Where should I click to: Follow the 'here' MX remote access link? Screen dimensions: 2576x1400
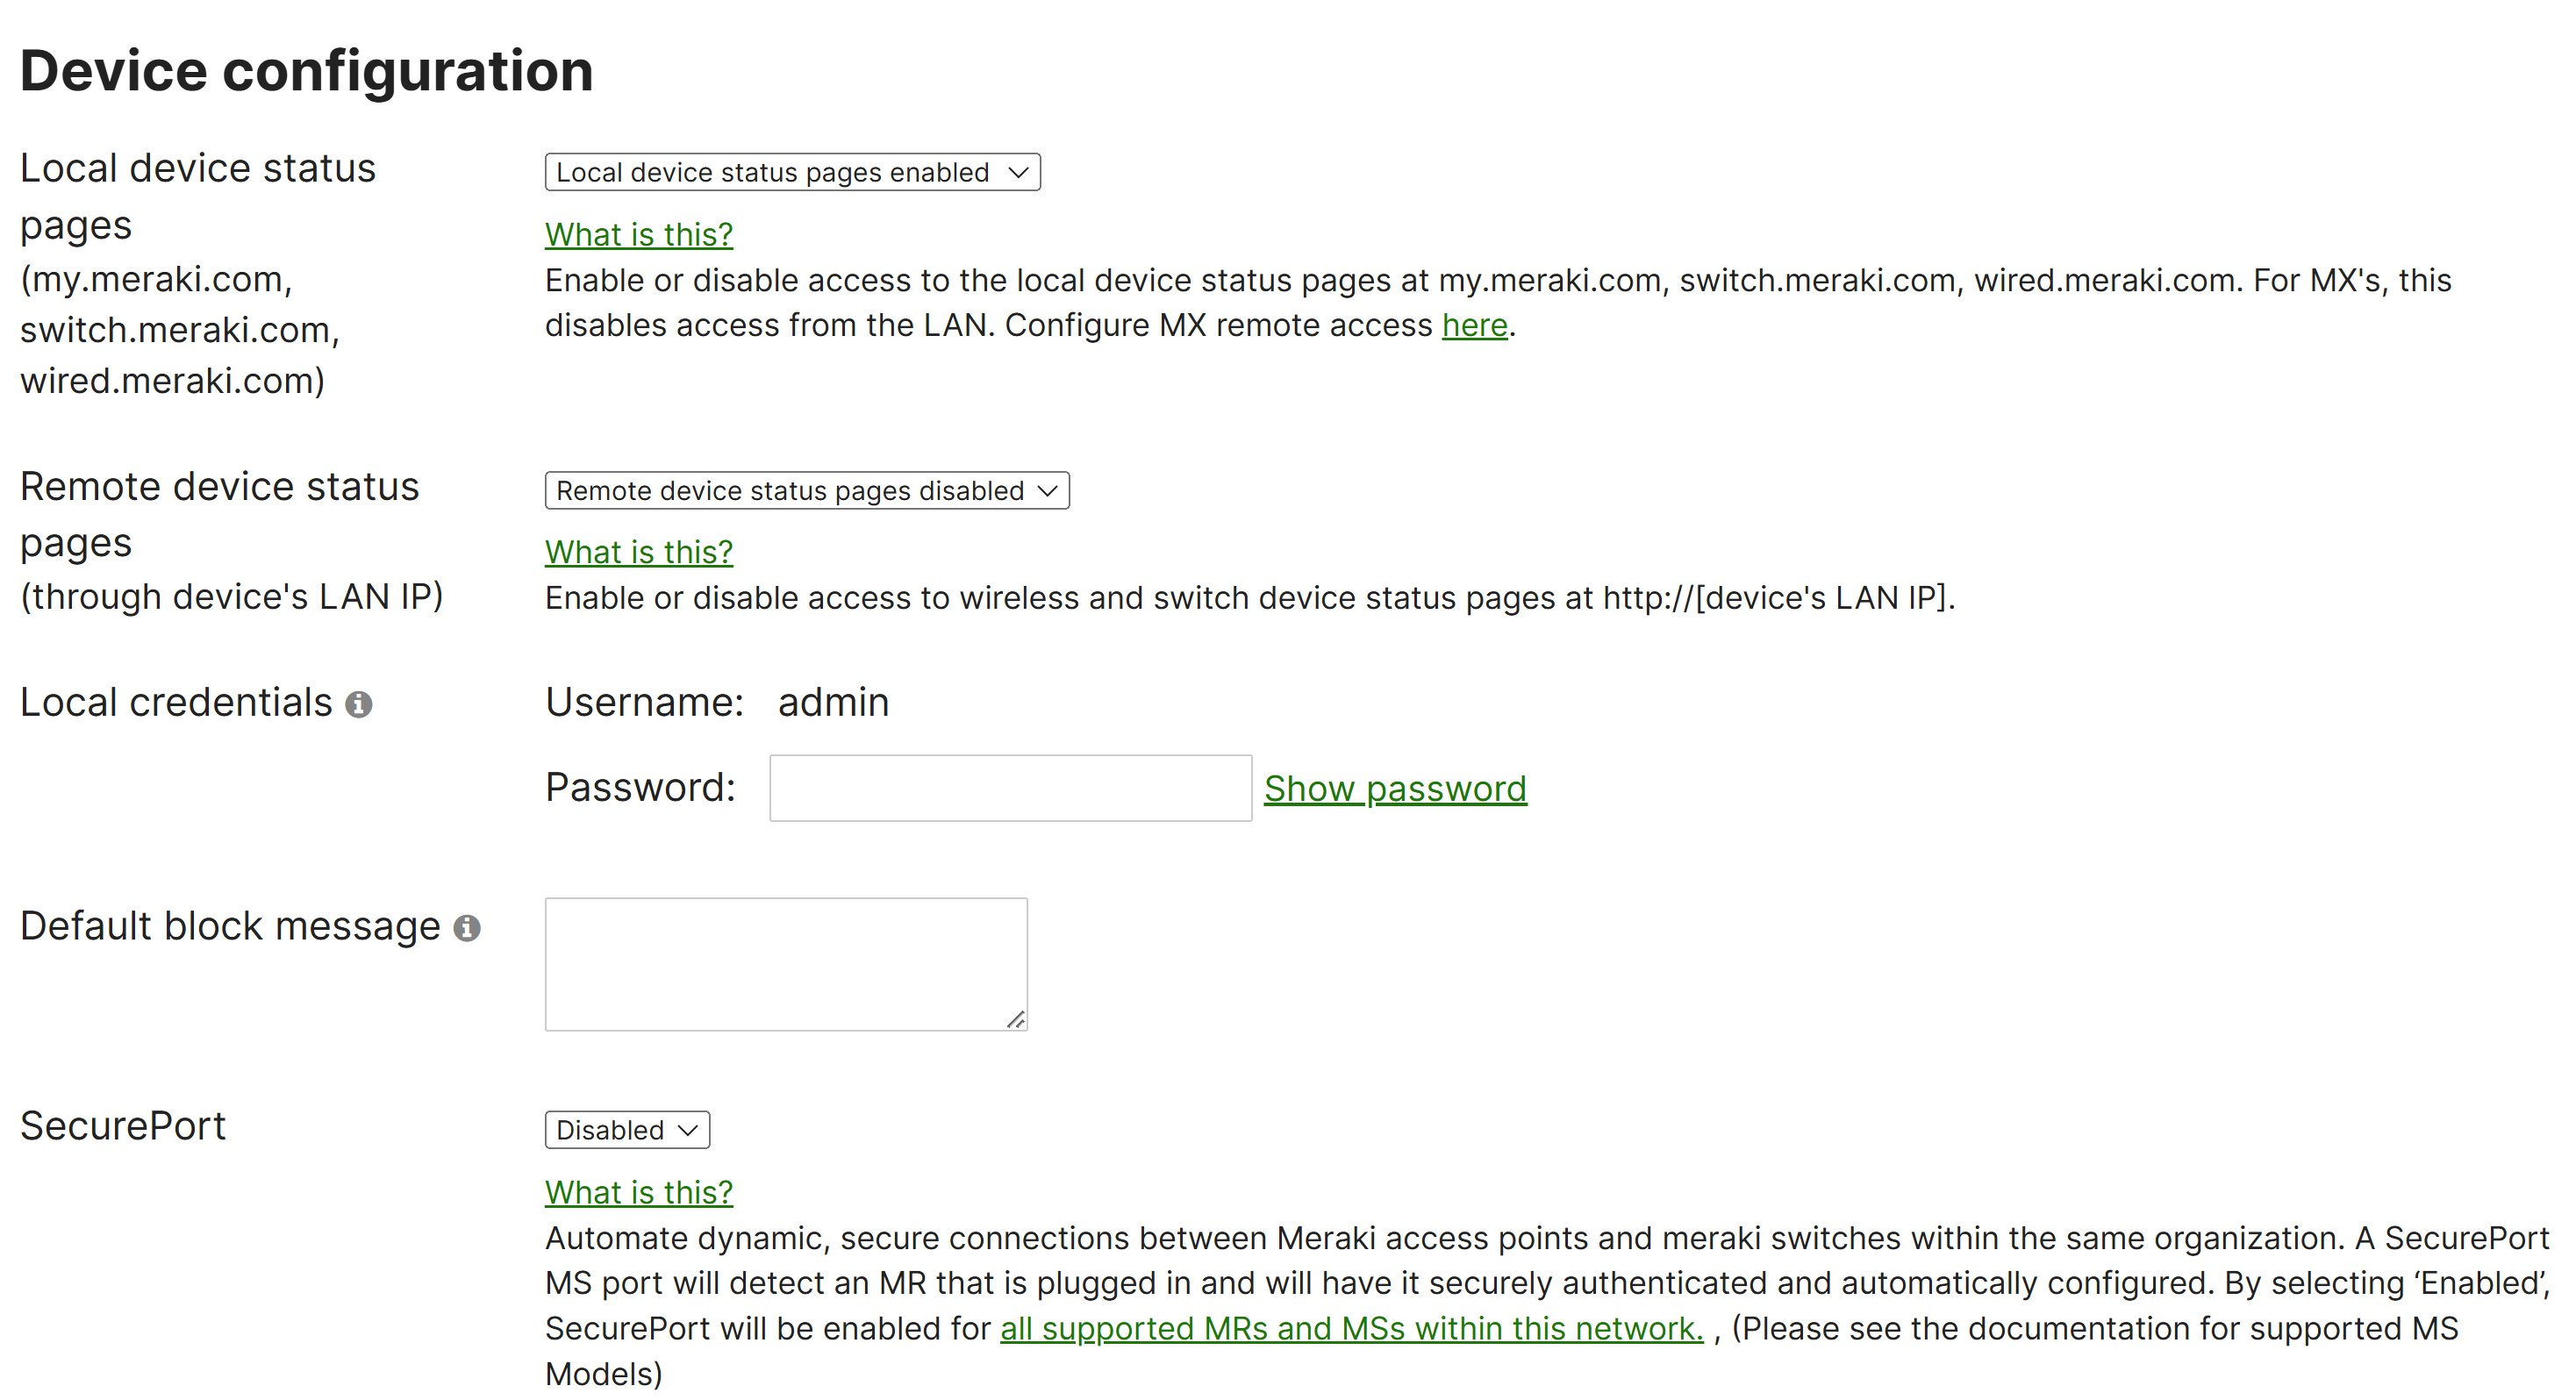1474,325
